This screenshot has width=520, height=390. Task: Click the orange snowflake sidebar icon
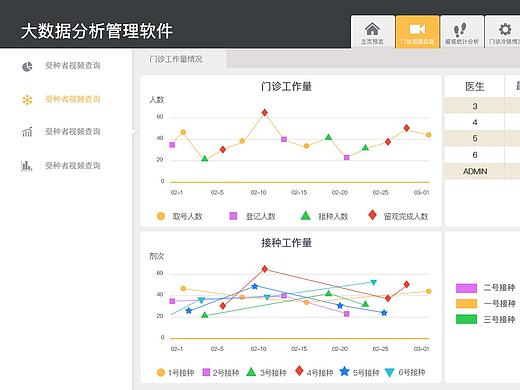27,100
